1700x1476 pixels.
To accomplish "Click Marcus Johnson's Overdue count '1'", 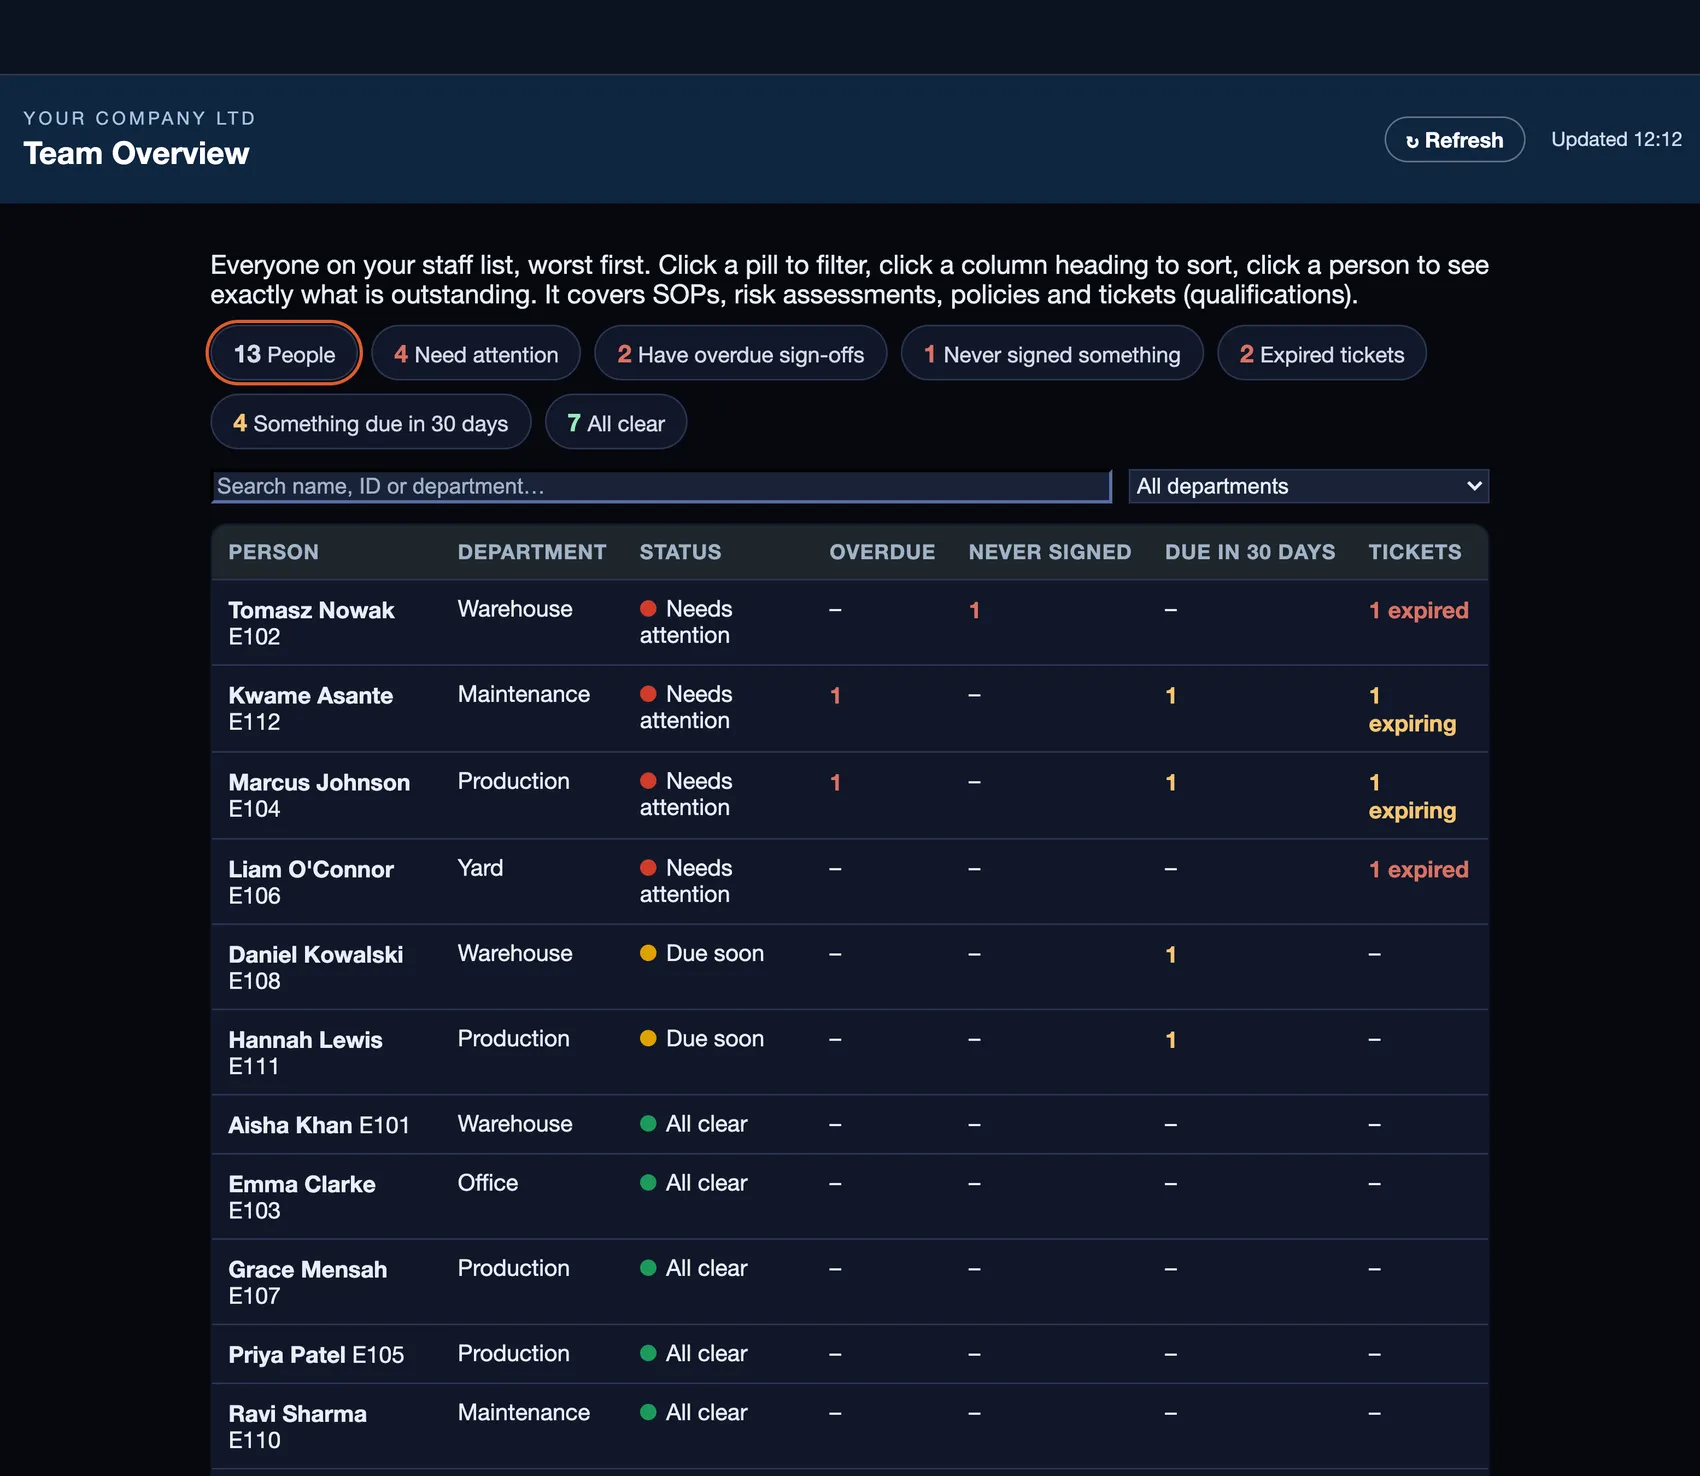I will (835, 782).
